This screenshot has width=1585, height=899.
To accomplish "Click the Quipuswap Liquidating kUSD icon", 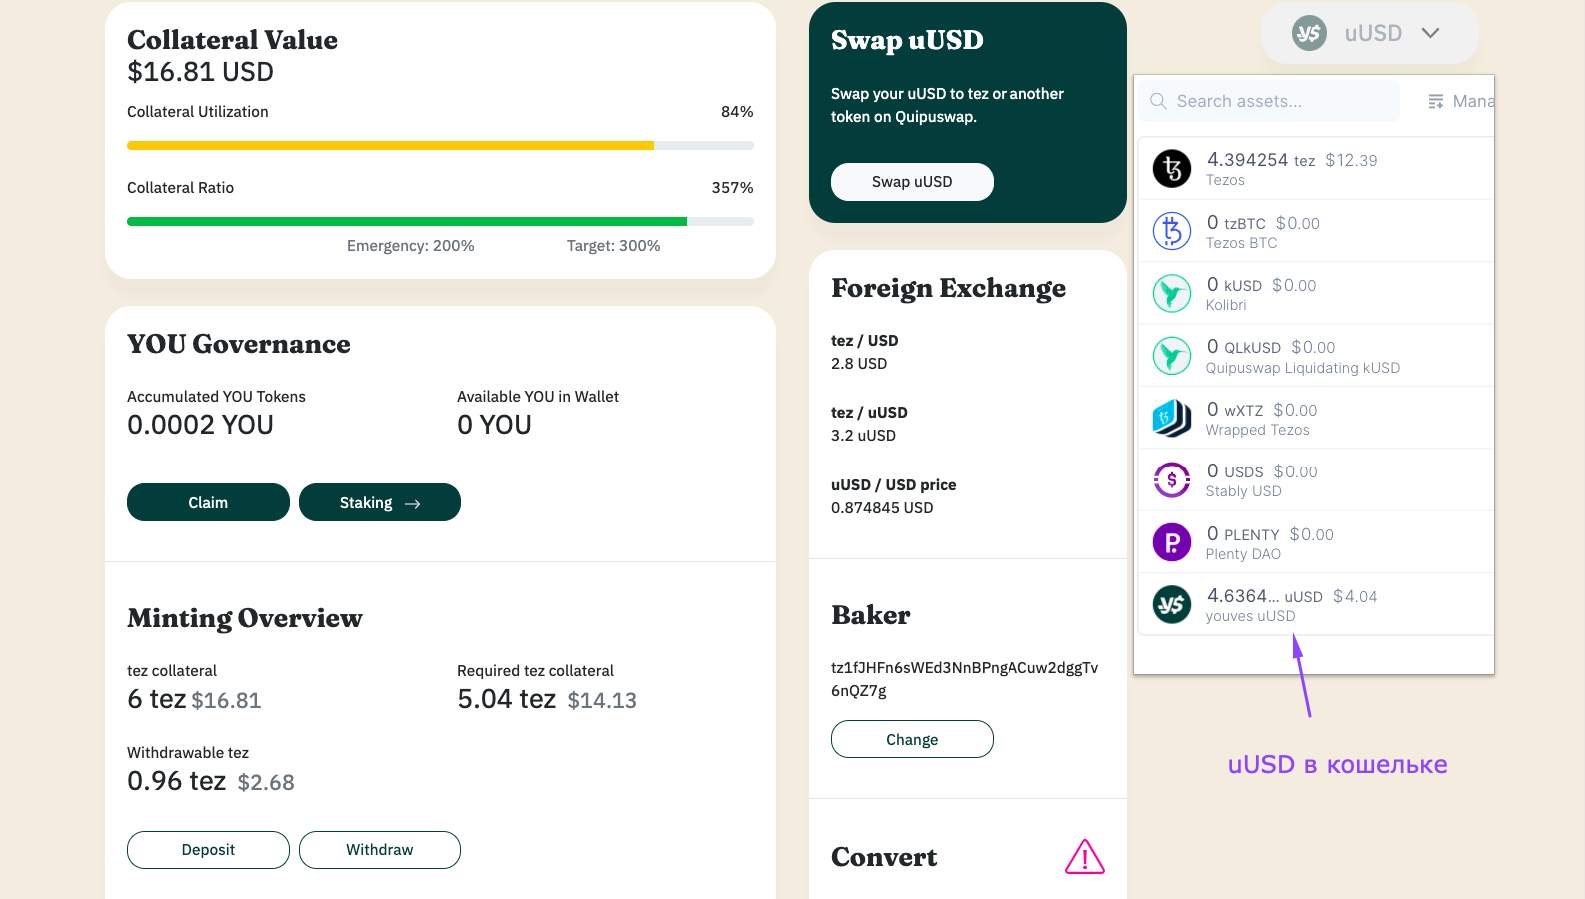I will point(1171,355).
